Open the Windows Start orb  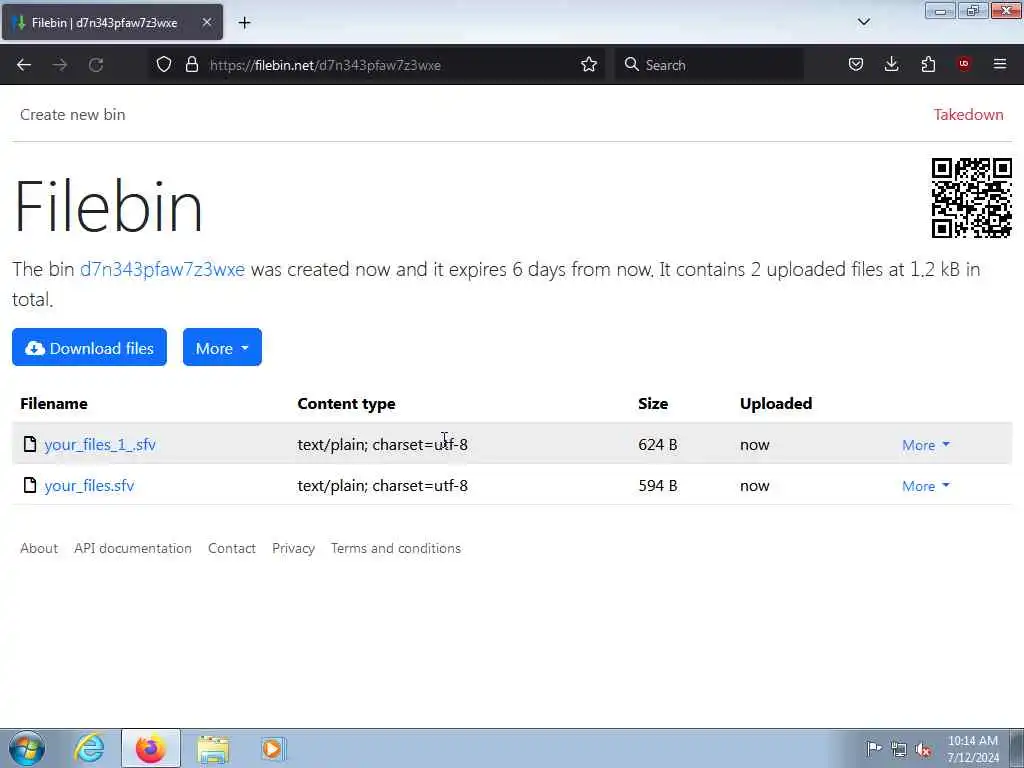27,748
